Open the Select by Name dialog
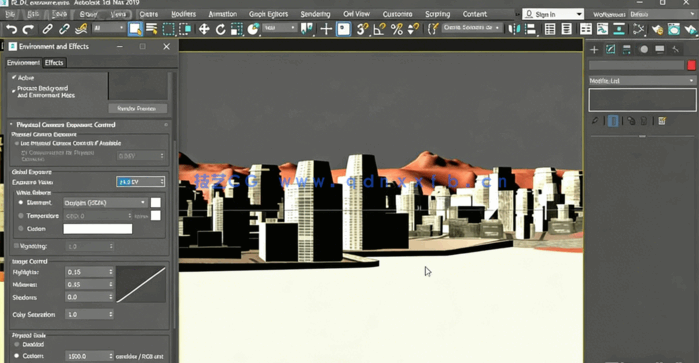 (152, 29)
